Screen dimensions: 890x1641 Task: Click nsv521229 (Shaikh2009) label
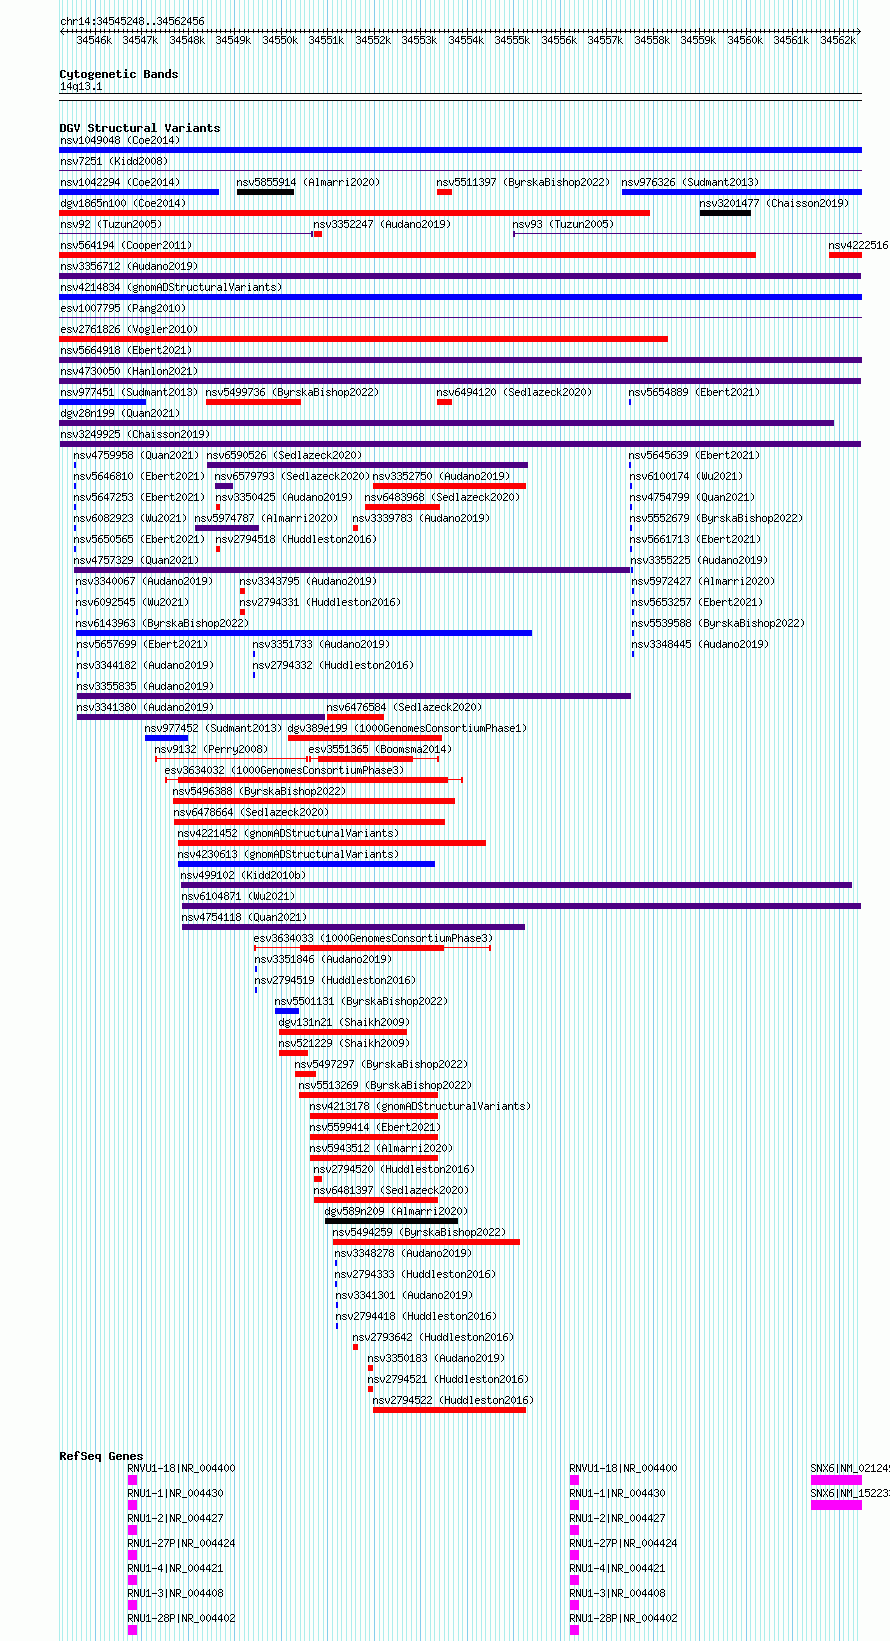click(x=344, y=1043)
